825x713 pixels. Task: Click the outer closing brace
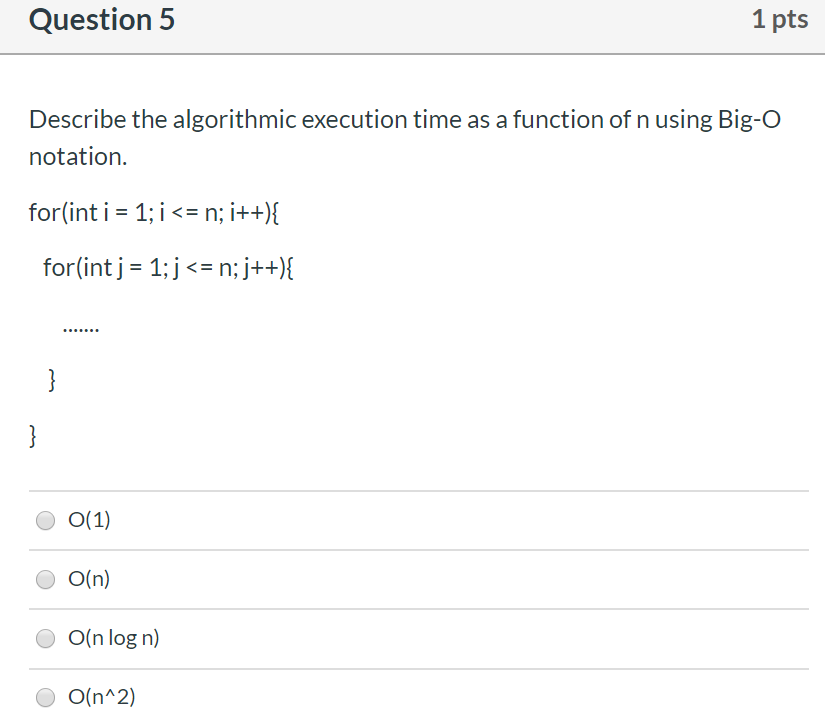32,435
